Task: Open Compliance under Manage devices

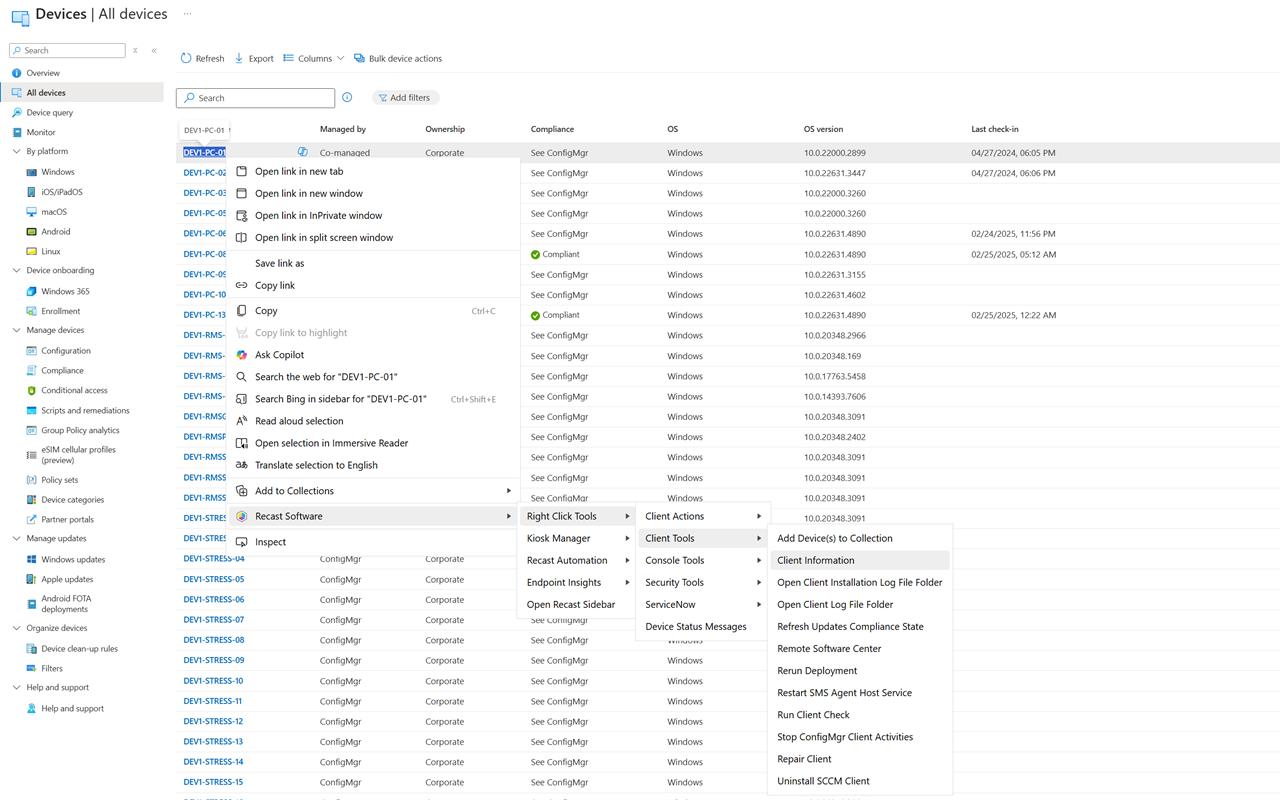Action: [62, 370]
